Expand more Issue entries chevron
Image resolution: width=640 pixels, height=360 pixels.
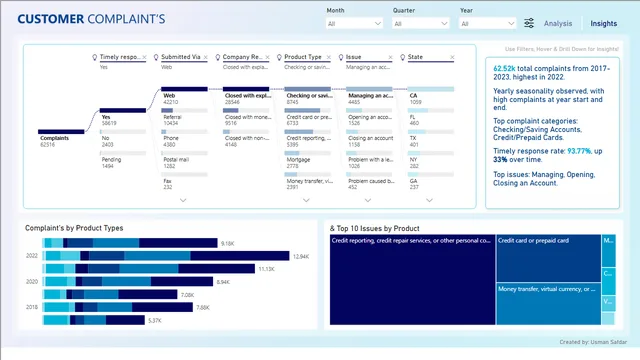[368, 200]
